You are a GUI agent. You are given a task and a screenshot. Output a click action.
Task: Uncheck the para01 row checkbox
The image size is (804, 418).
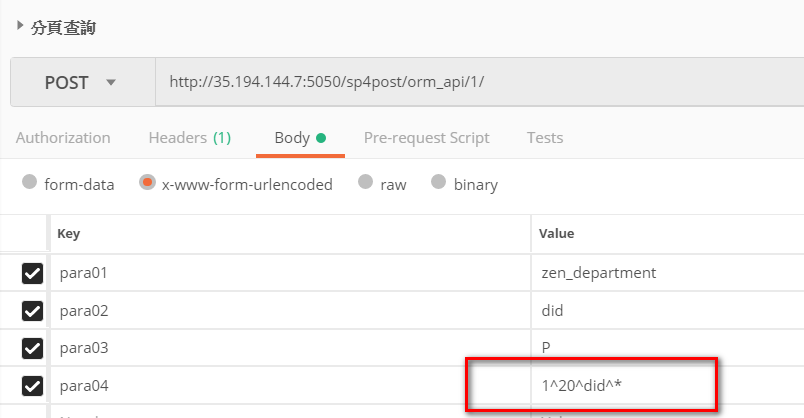pyautogui.click(x=32, y=273)
